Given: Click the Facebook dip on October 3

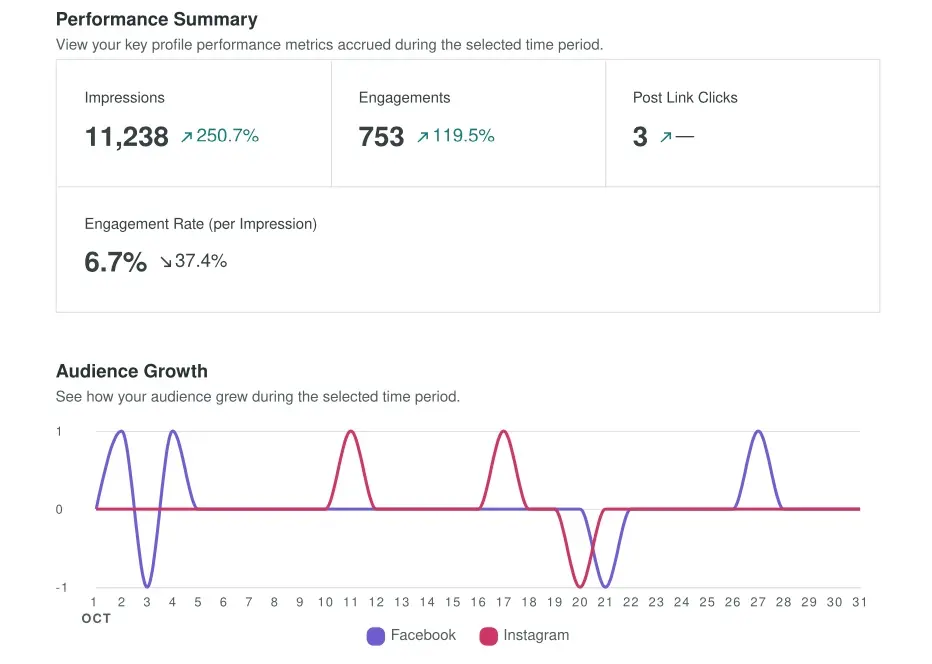Looking at the screenshot, I should click(x=147, y=586).
